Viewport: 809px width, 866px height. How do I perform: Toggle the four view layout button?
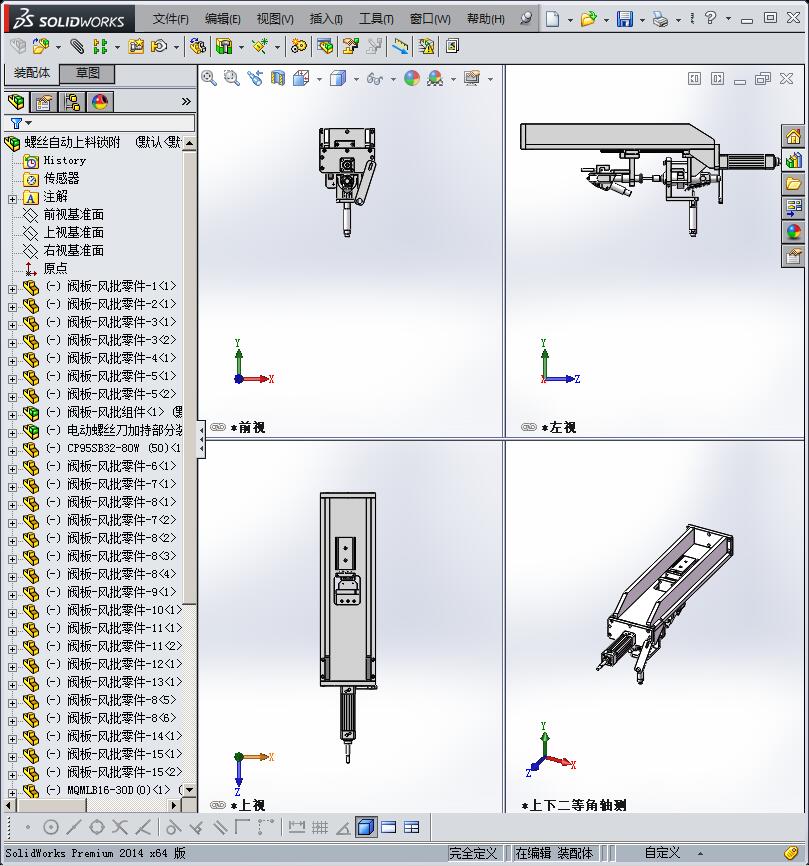[411, 827]
